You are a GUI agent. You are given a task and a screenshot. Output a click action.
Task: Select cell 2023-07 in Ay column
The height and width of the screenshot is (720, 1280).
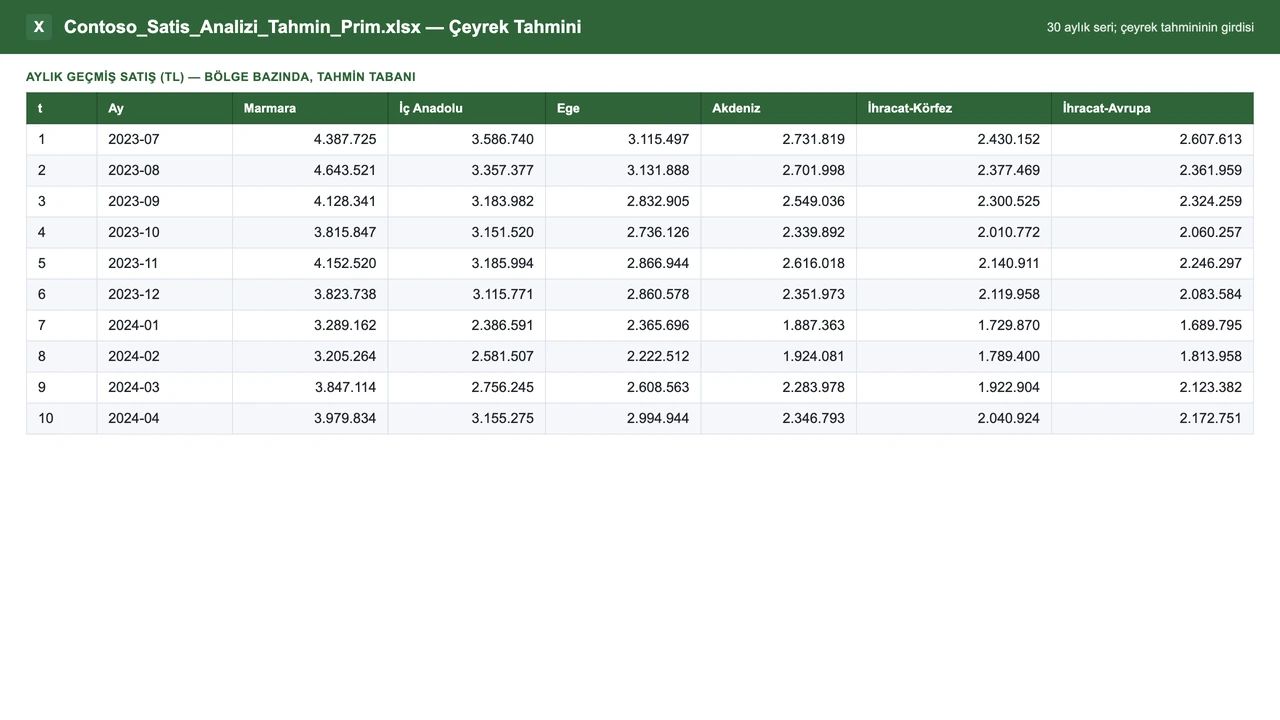[x=164, y=139]
